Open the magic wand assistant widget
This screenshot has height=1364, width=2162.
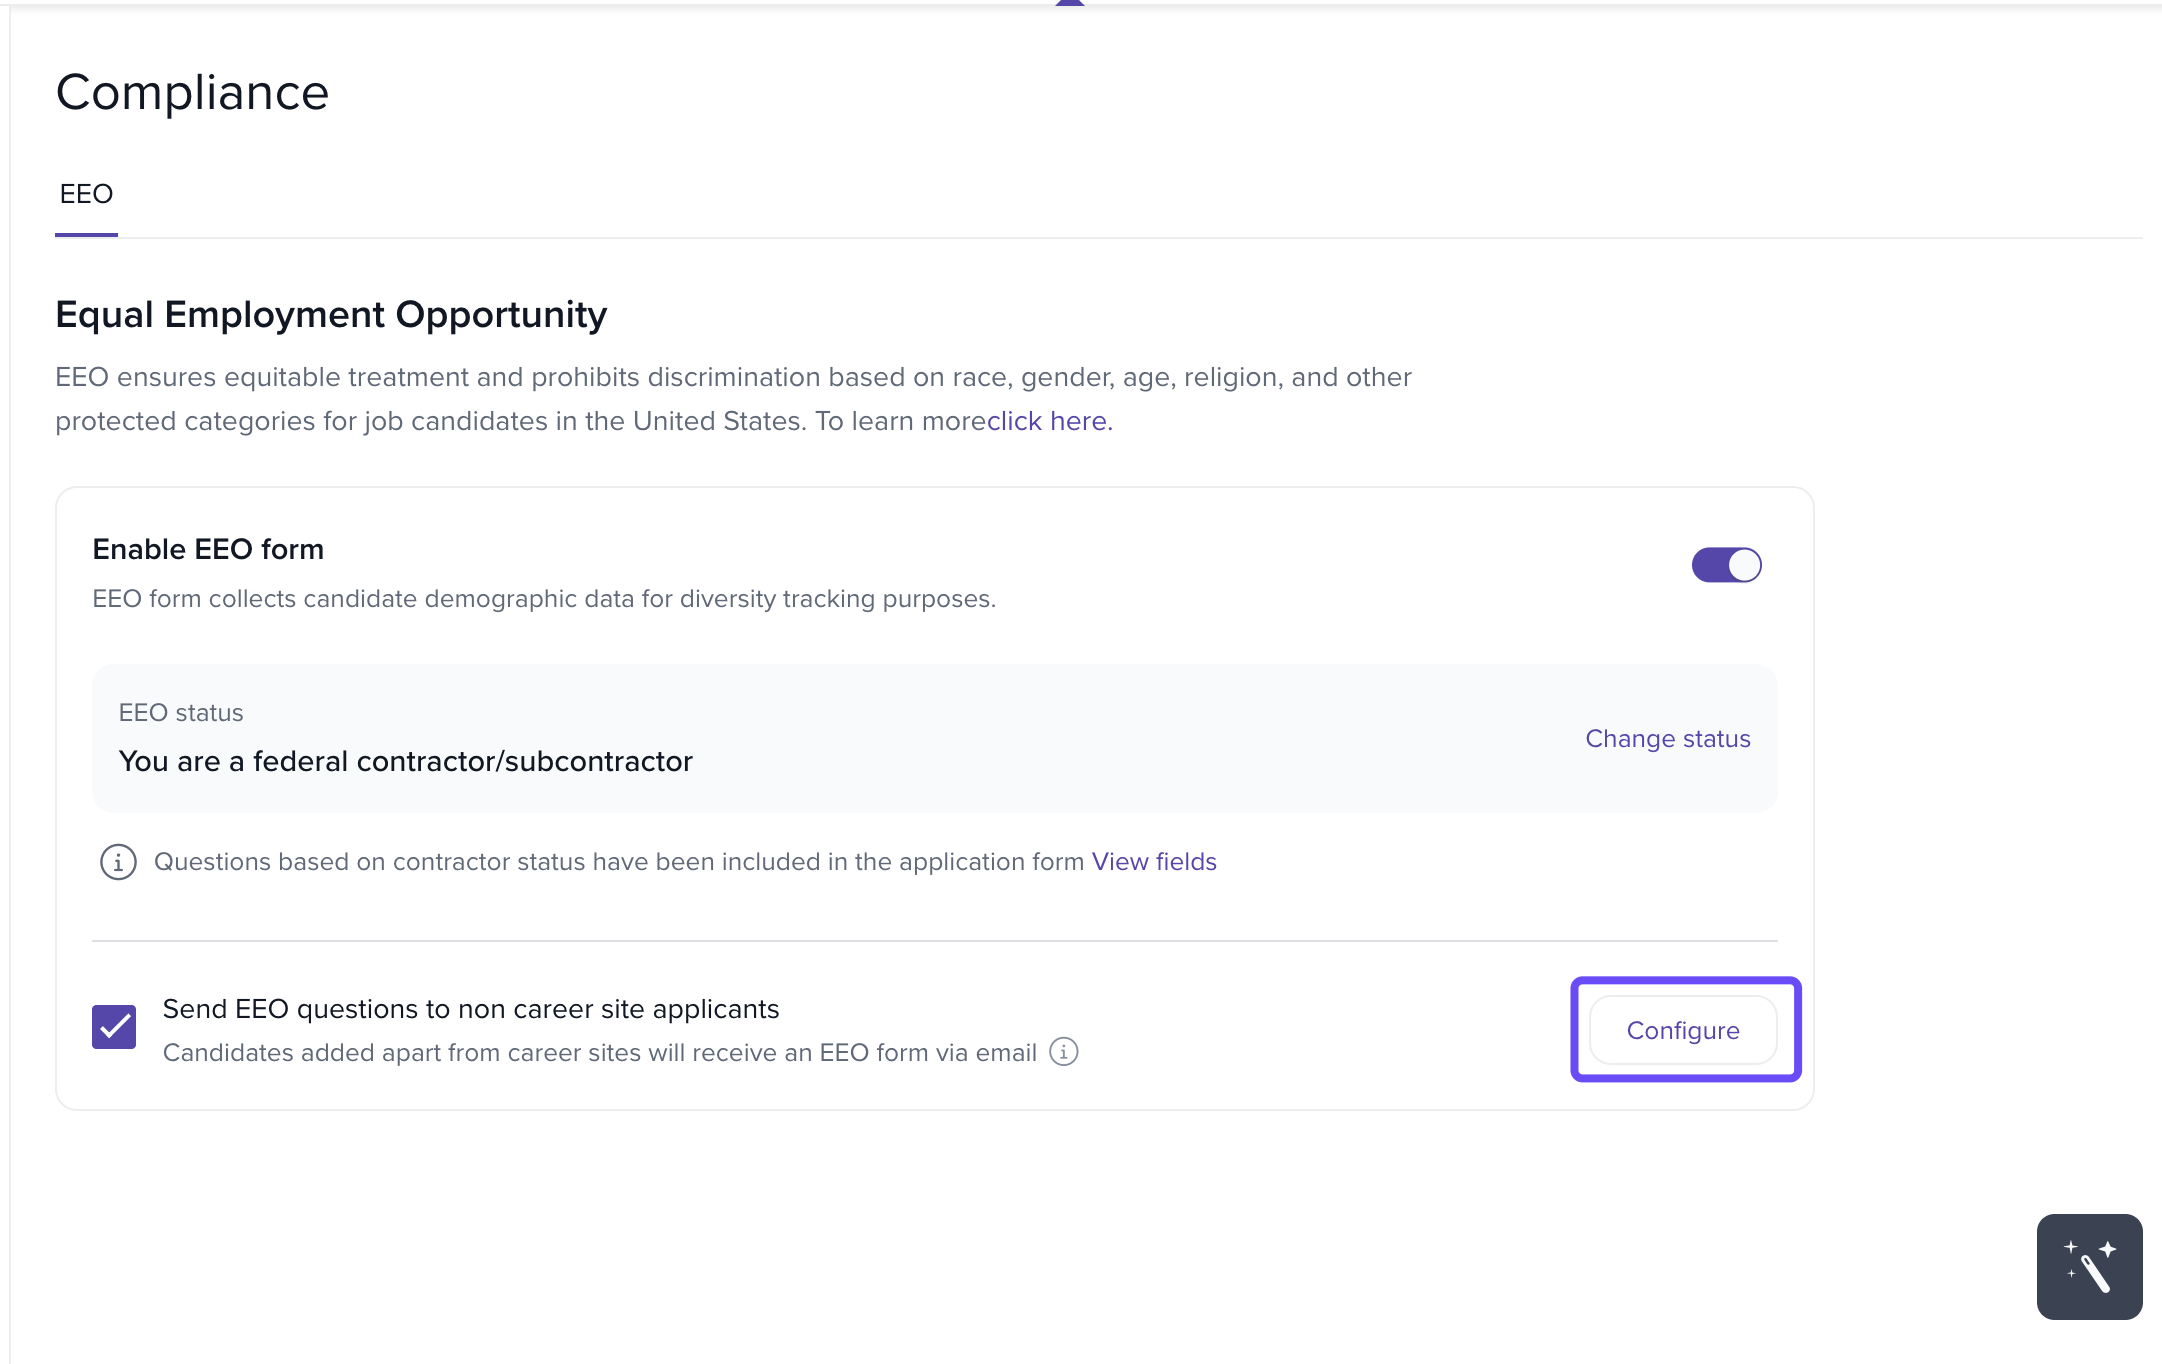click(2088, 1266)
